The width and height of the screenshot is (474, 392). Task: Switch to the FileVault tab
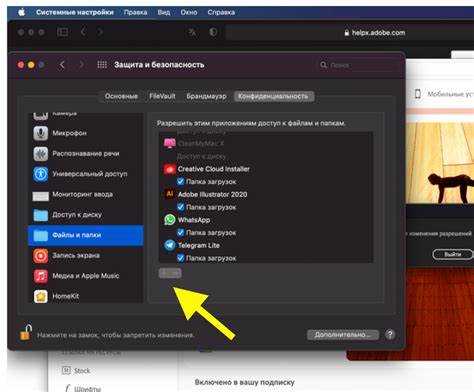tap(162, 96)
